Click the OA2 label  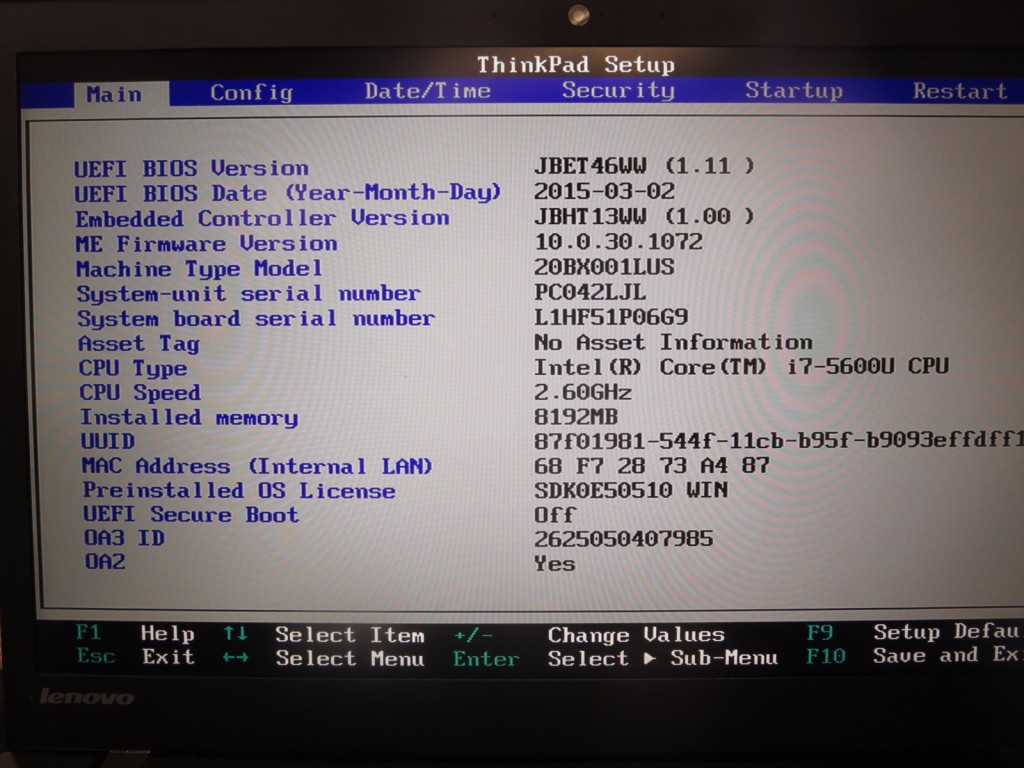click(x=104, y=562)
